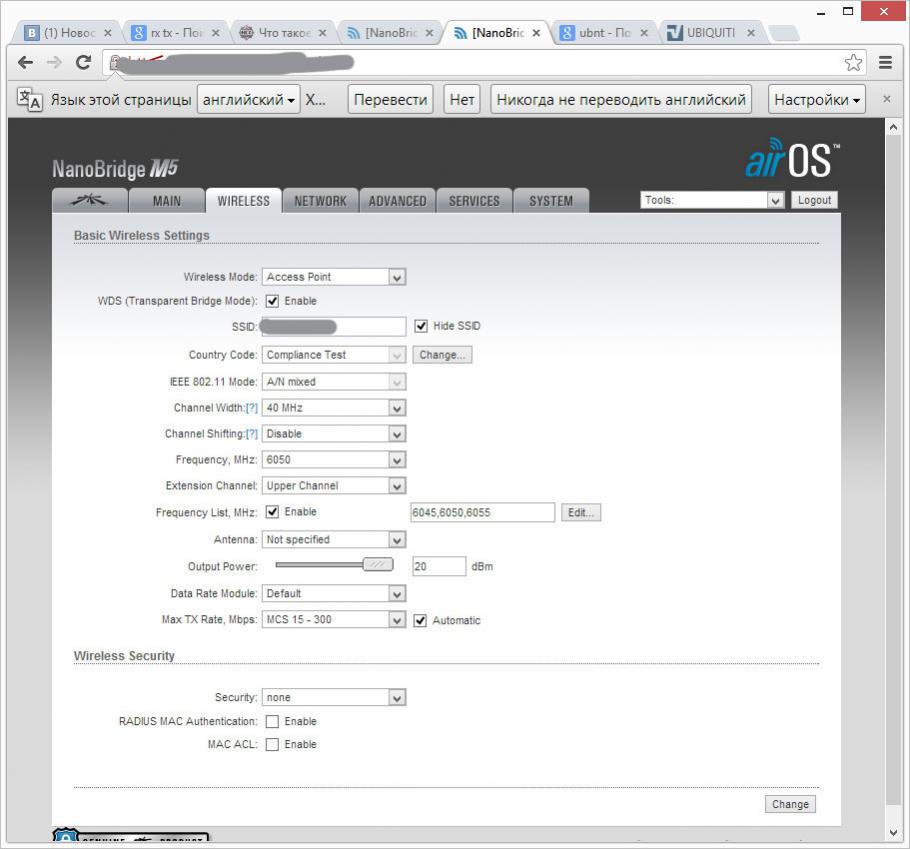Screen dimensions: 910x849
Task: Switch to the NETWORK tab
Action: tap(320, 201)
